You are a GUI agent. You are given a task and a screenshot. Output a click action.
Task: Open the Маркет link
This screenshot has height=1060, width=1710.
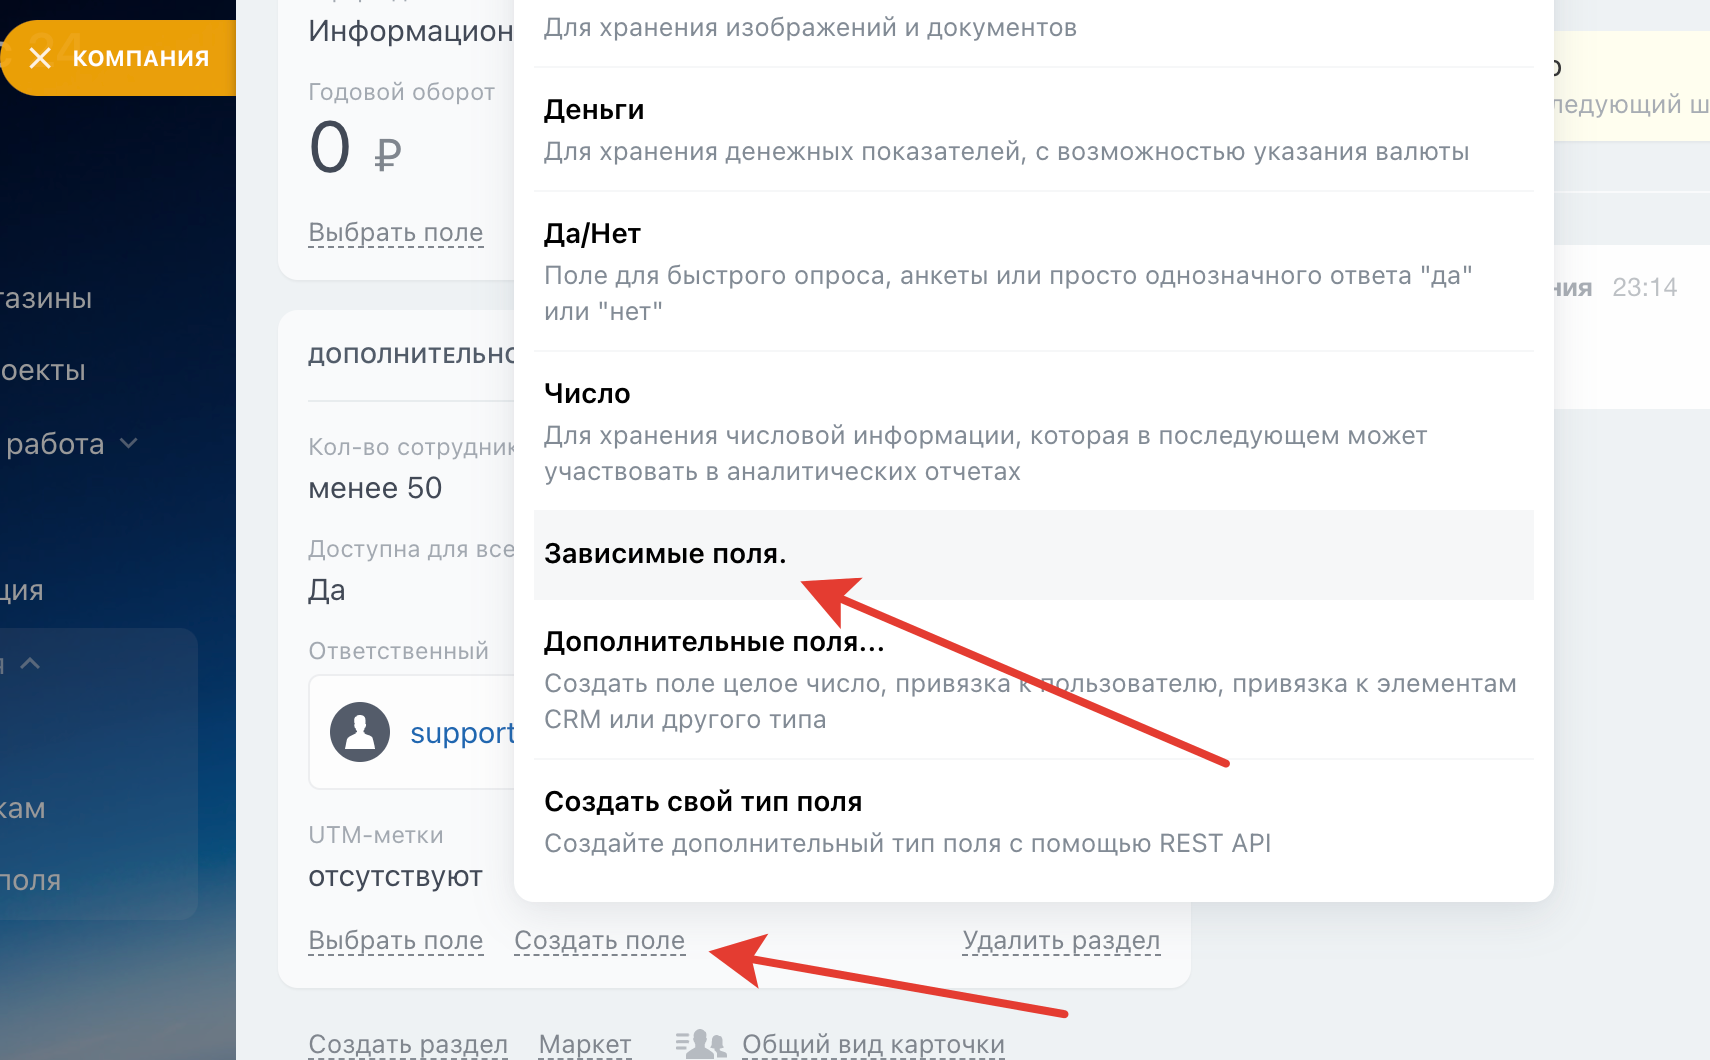click(x=585, y=1044)
